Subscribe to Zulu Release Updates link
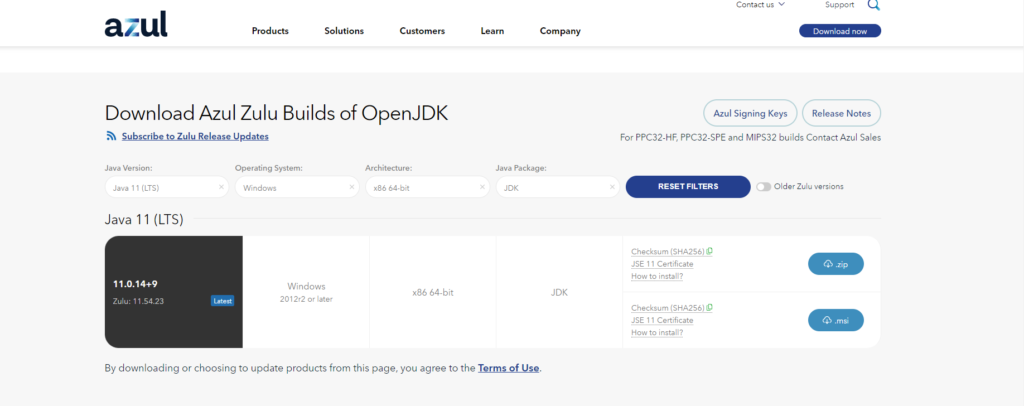The height and width of the screenshot is (406, 1024). point(195,136)
